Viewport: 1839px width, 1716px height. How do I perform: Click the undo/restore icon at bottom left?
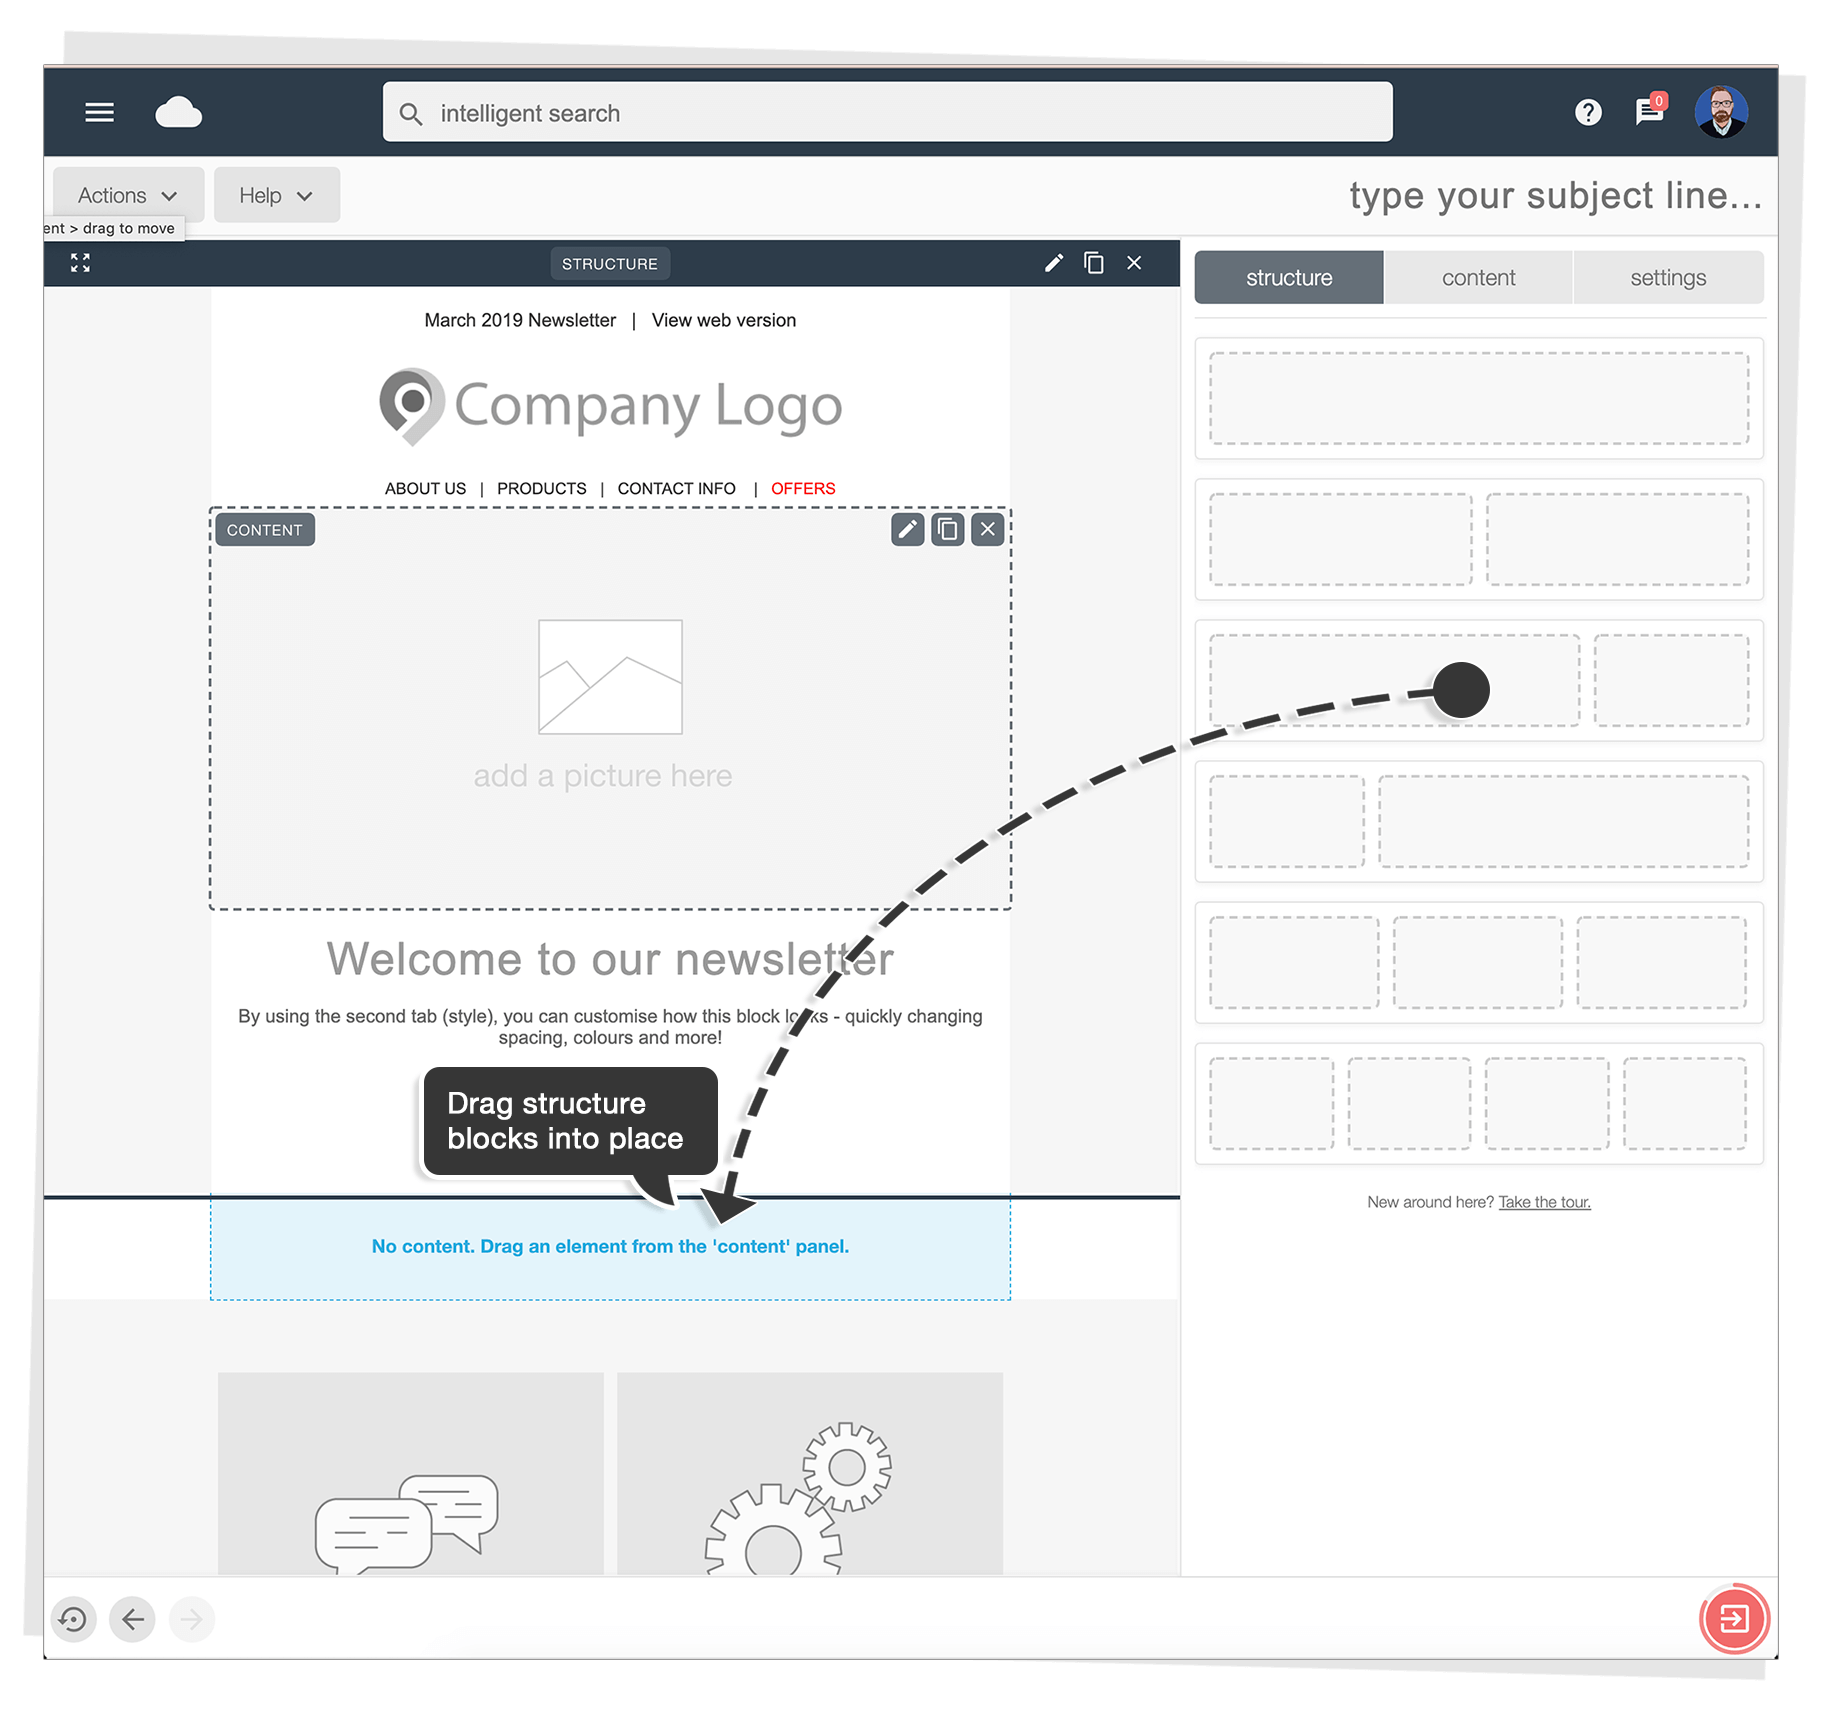73,1620
